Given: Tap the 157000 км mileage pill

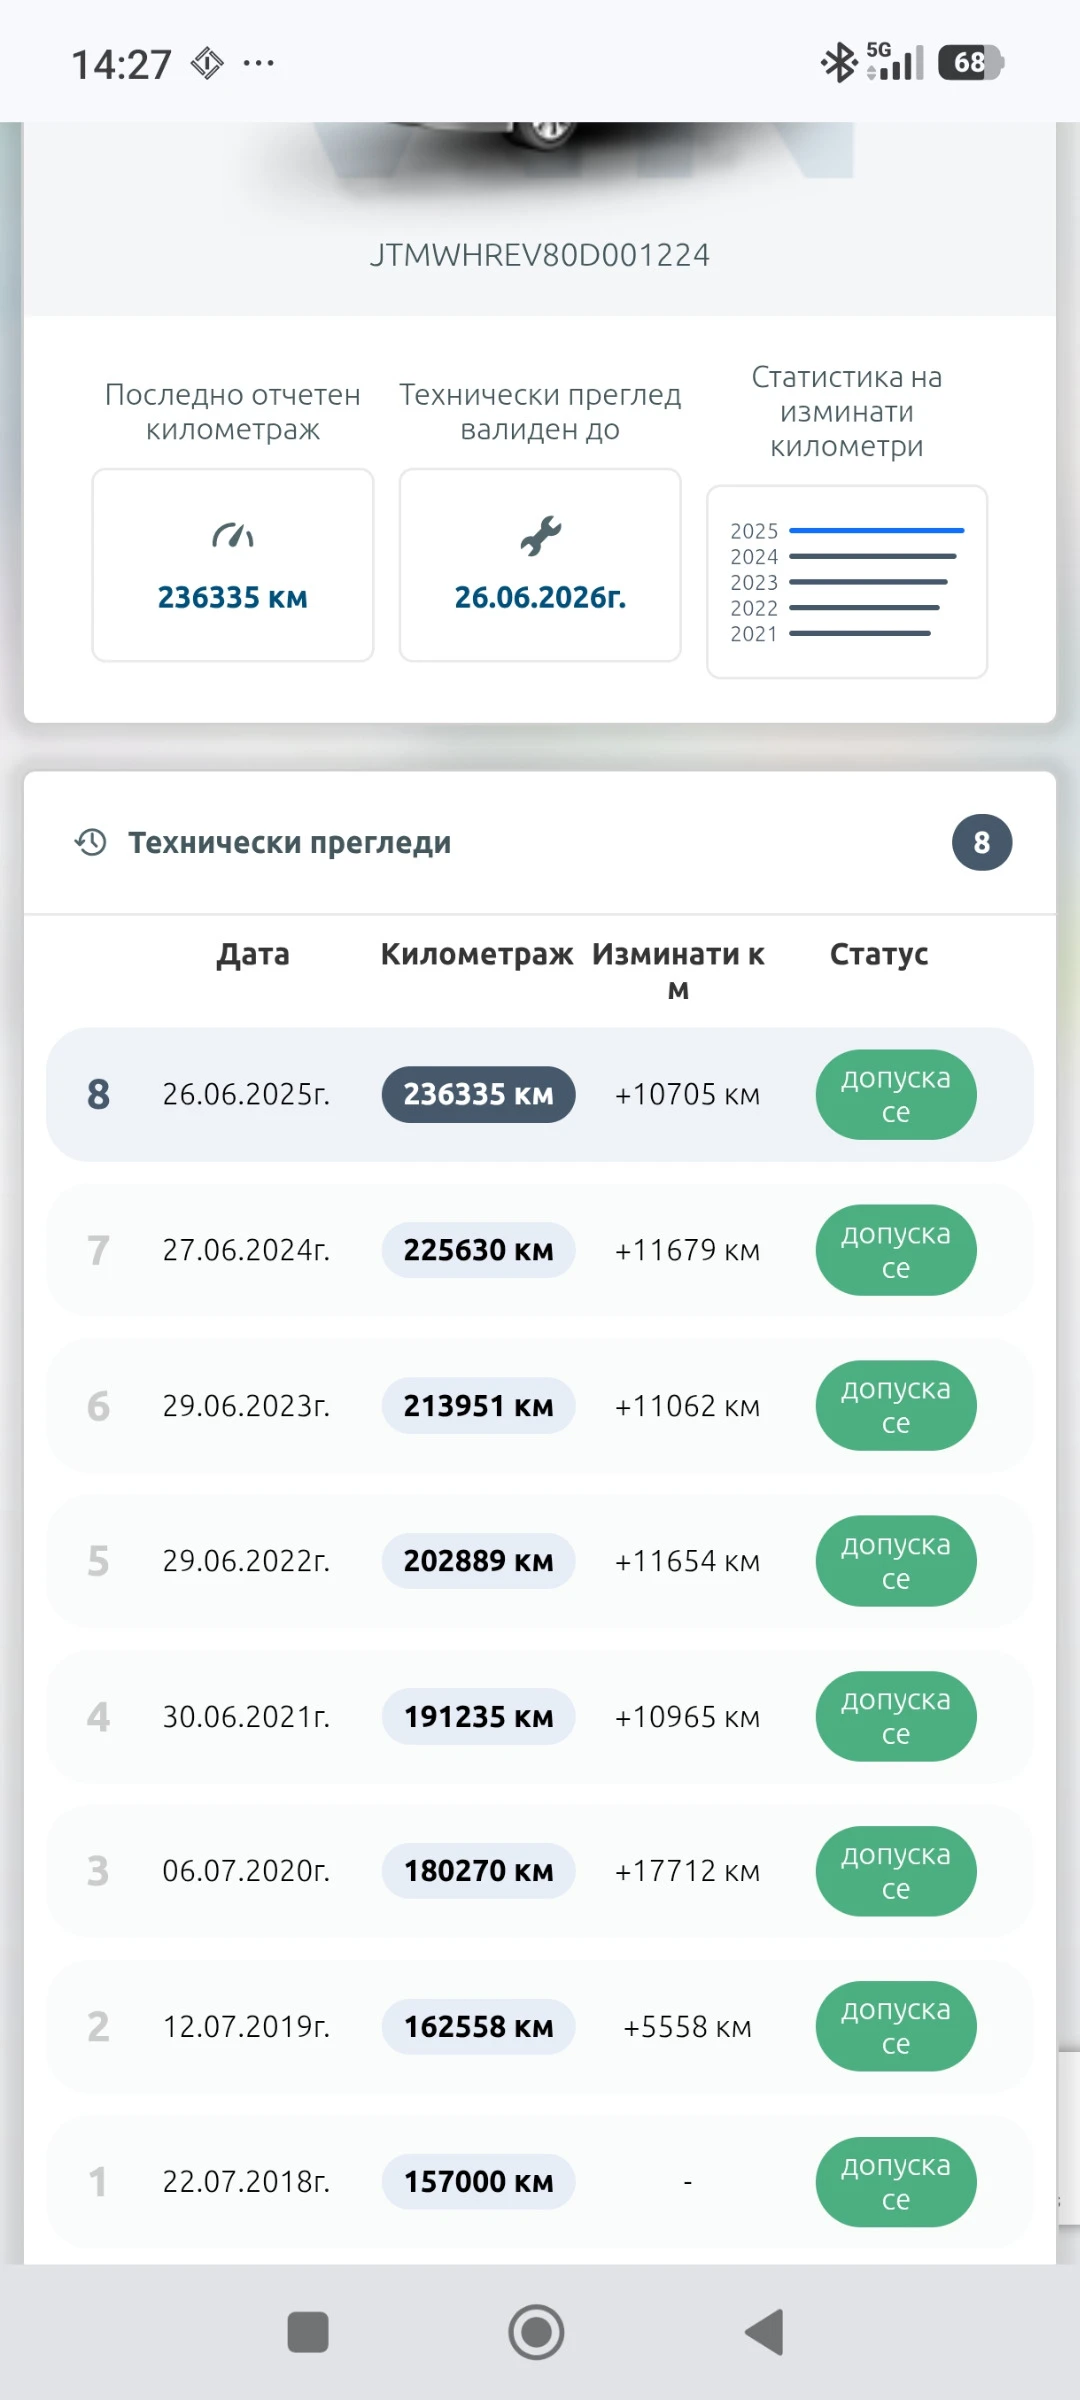Looking at the screenshot, I should tap(478, 2182).
